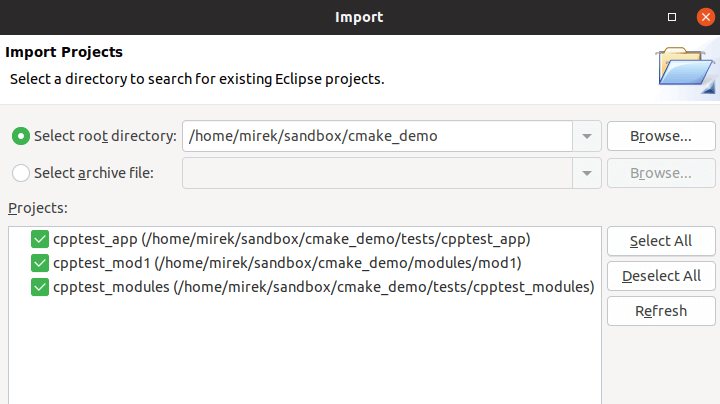Close the Import dialog
Viewport: 720px width, 404px height.
[706, 17]
